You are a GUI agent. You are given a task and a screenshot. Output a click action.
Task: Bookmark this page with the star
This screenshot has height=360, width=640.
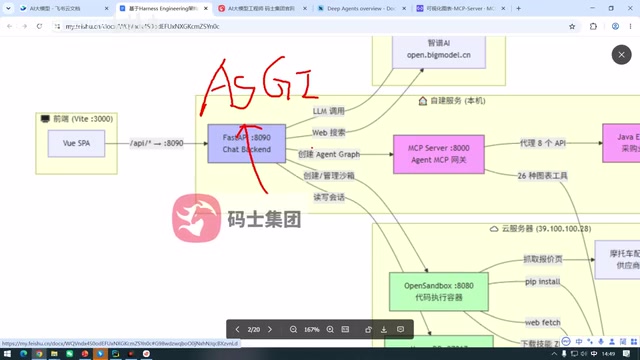(x=572, y=26)
